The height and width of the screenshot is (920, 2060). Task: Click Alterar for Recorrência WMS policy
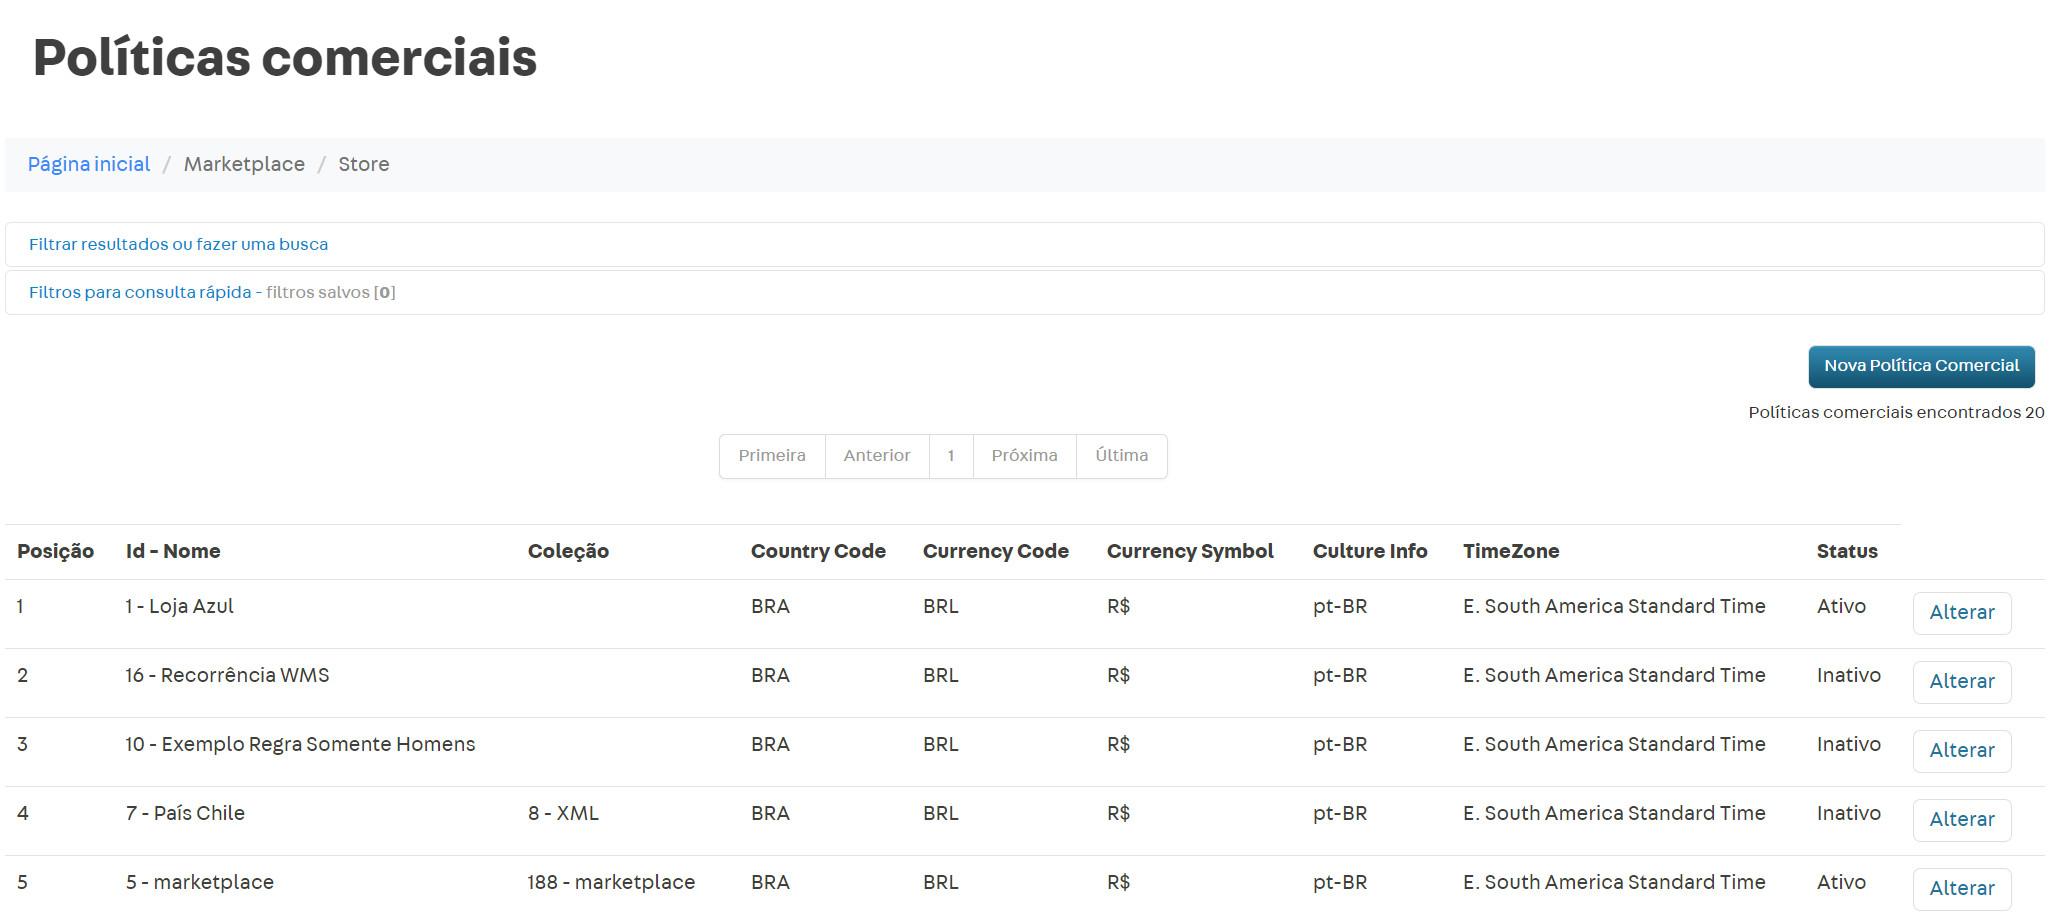(1961, 682)
